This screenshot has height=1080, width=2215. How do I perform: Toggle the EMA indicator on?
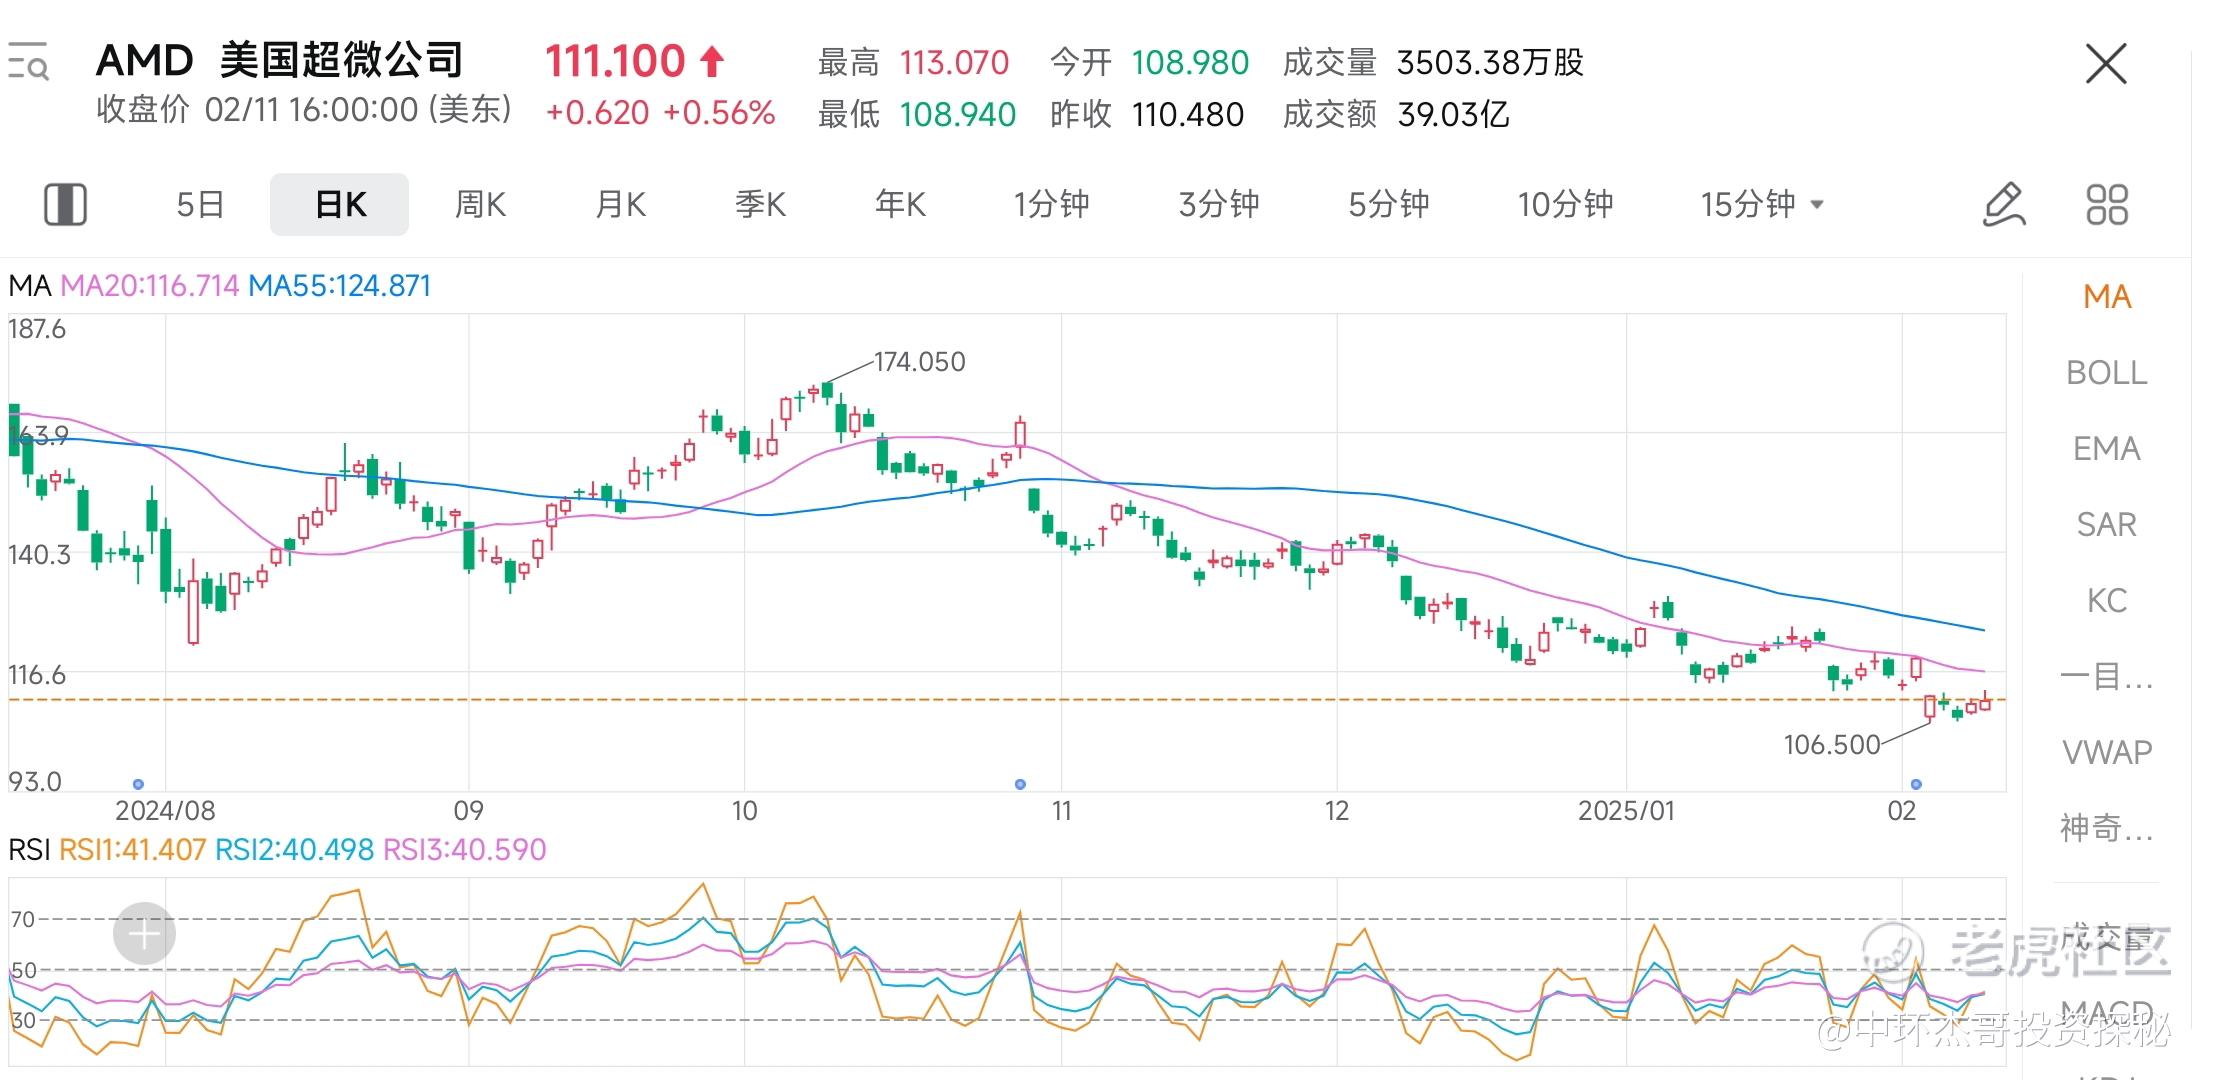2106,449
